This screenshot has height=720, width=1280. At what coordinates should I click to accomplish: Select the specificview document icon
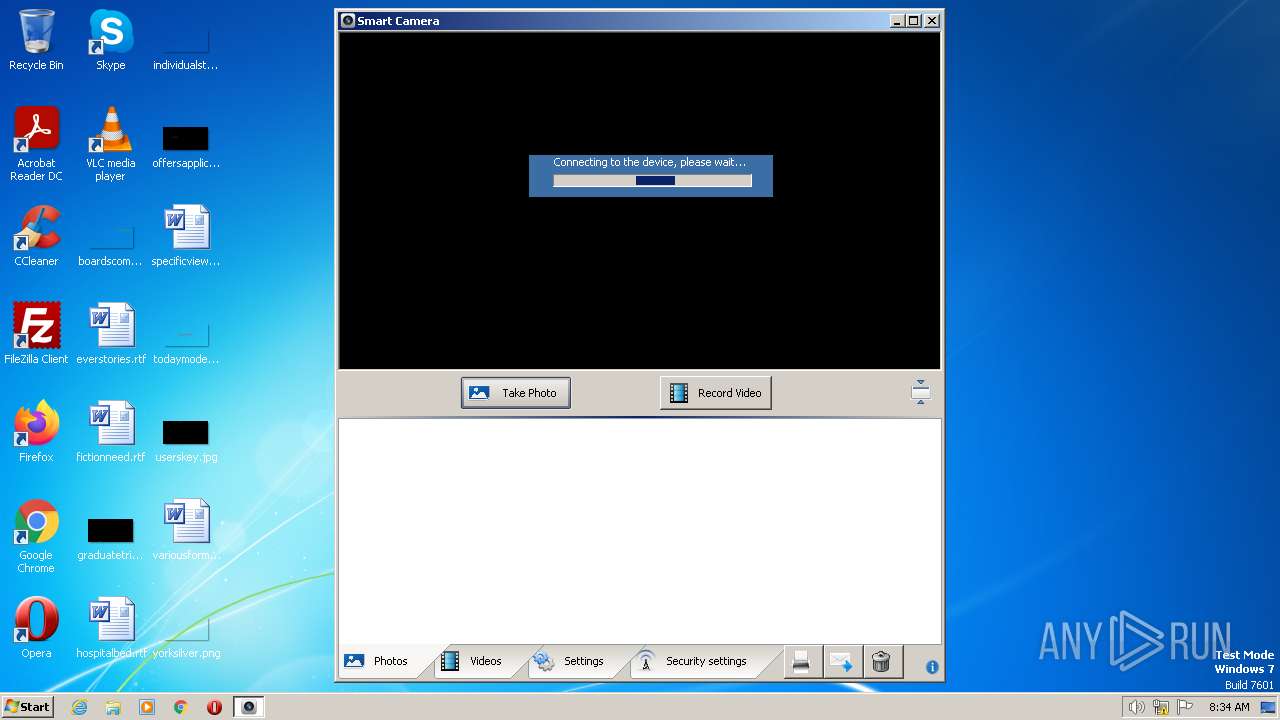(186, 236)
